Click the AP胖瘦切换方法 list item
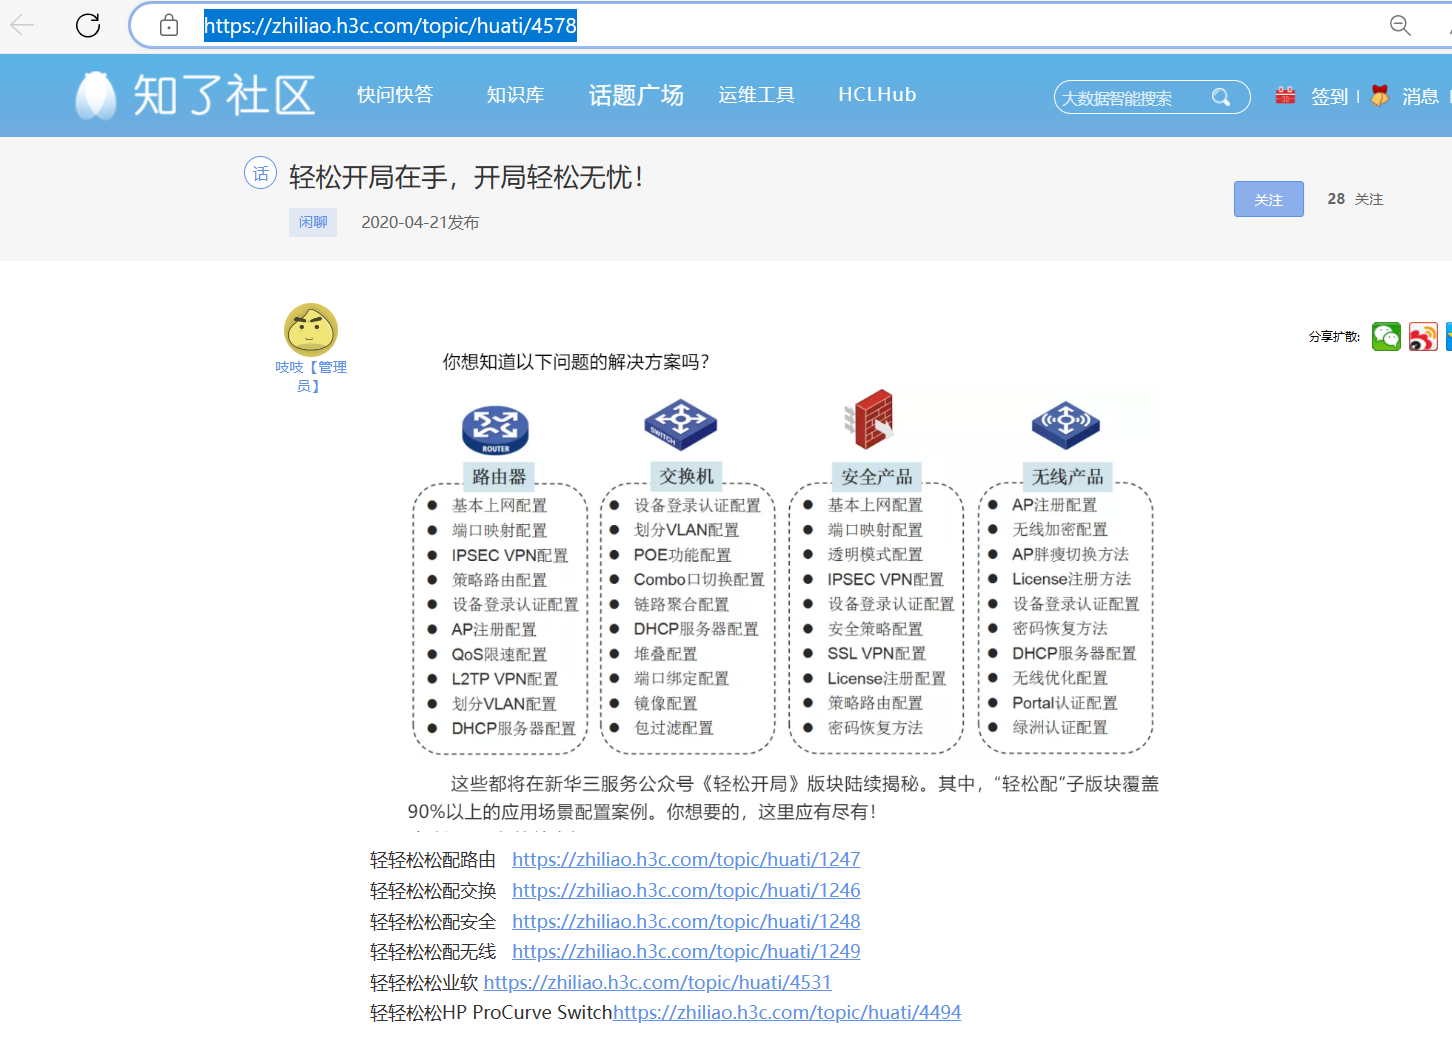Viewport: 1452px width, 1048px height. click(1070, 554)
